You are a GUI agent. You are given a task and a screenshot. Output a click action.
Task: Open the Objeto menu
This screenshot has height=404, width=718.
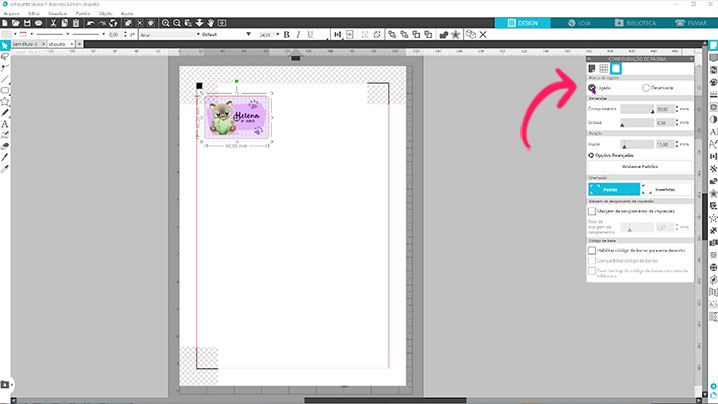click(x=105, y=13)
